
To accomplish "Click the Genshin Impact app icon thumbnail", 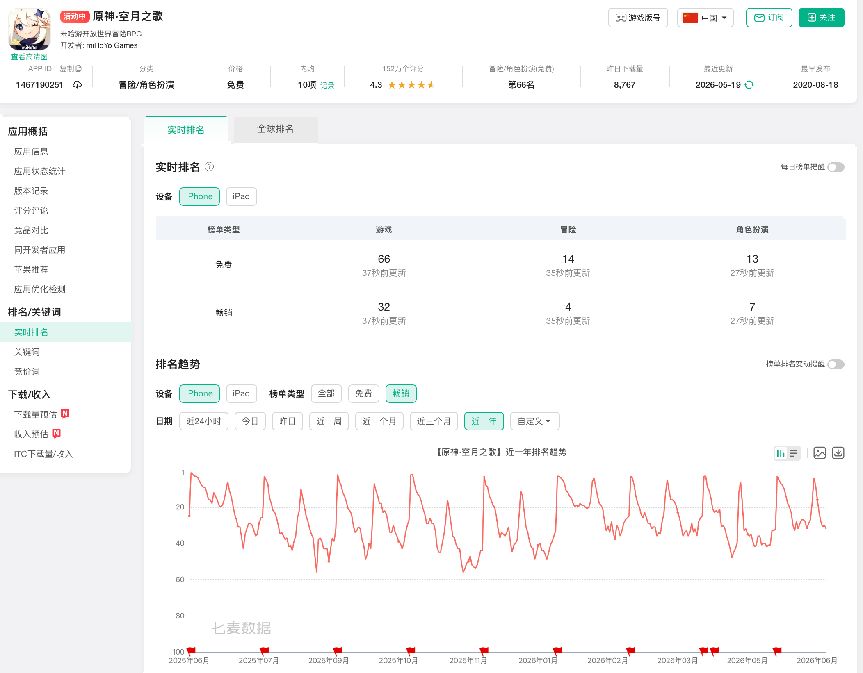I will [x=29, y=29].
